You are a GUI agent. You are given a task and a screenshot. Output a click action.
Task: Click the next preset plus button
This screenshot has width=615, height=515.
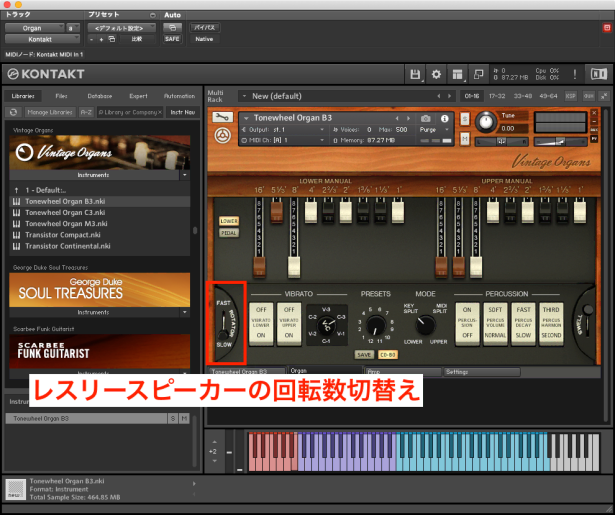(x=101, y=39)
